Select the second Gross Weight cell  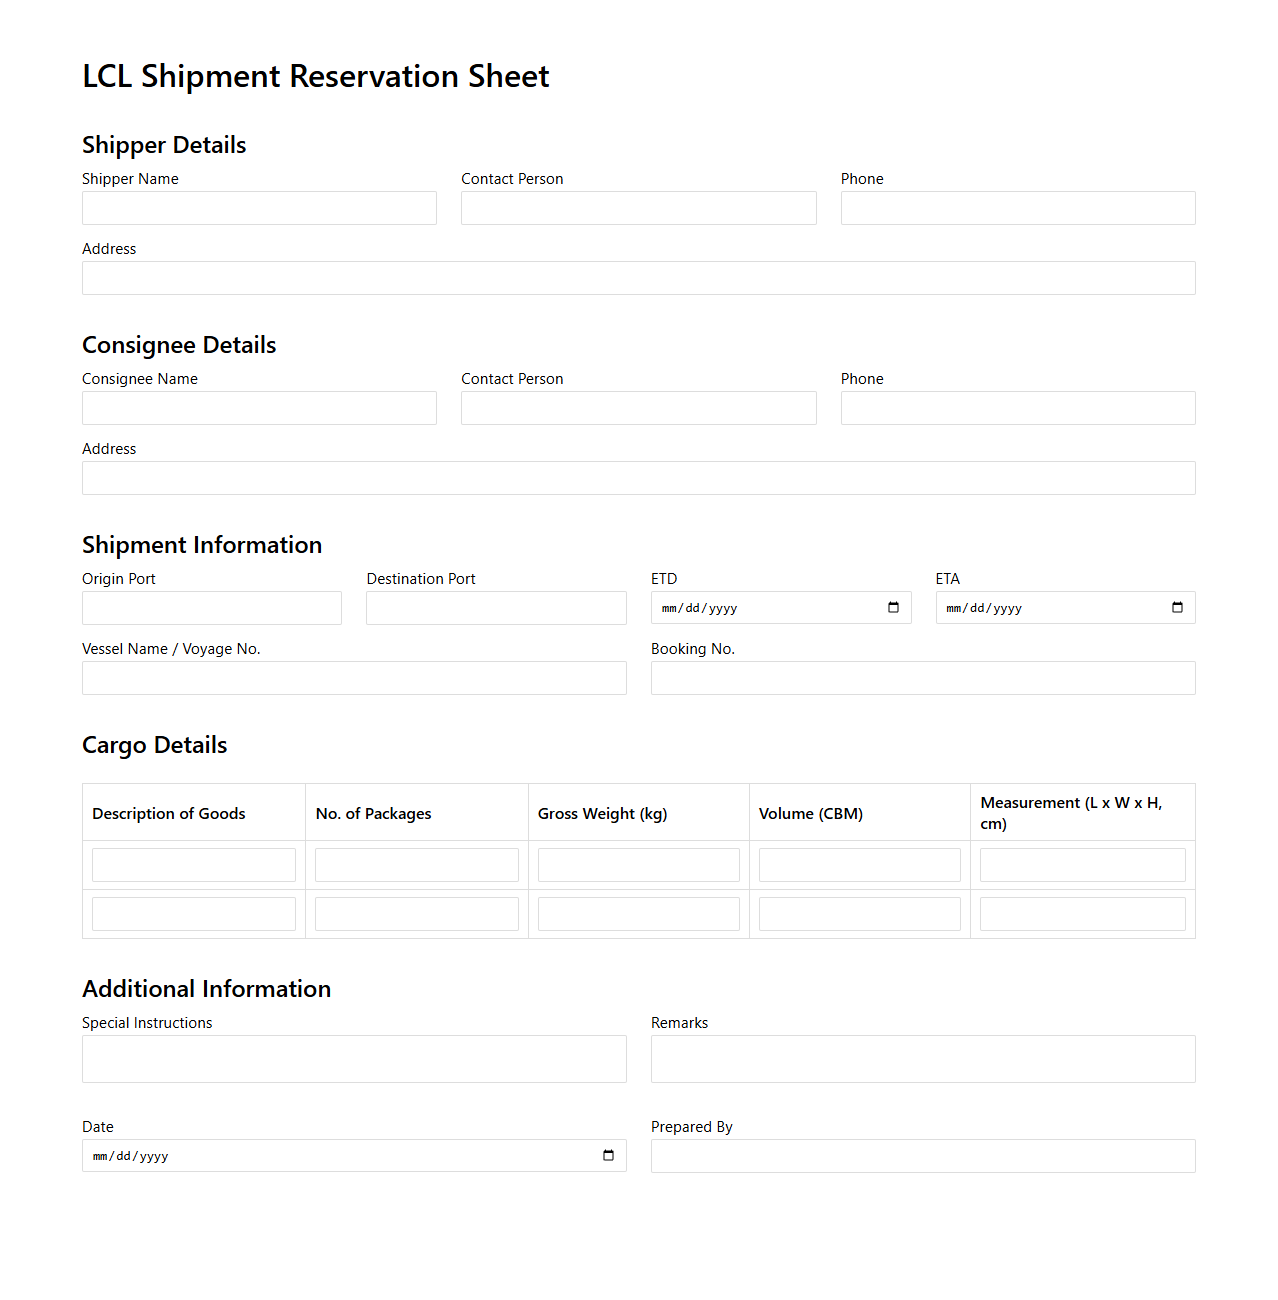[x=638, y=912]
